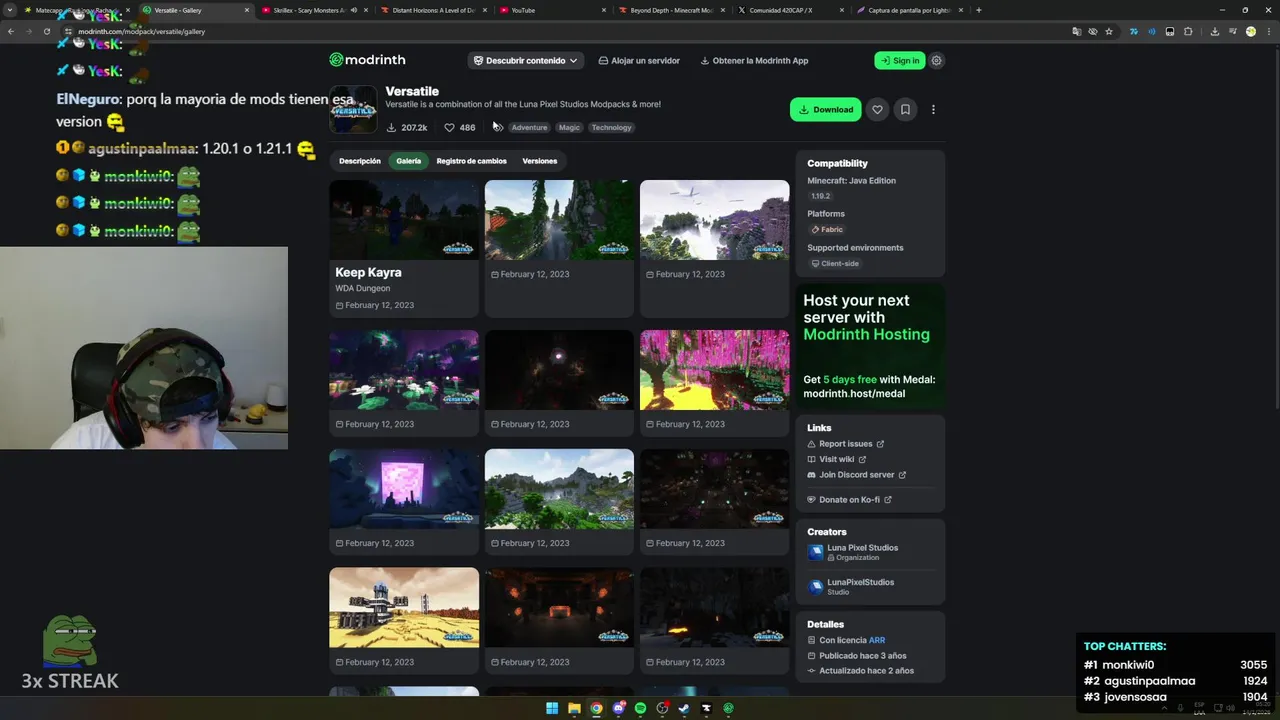Open Spotify from the taskbar
Screen dimensions: 1280x720
pyautogui.click(x=641, y=708)
